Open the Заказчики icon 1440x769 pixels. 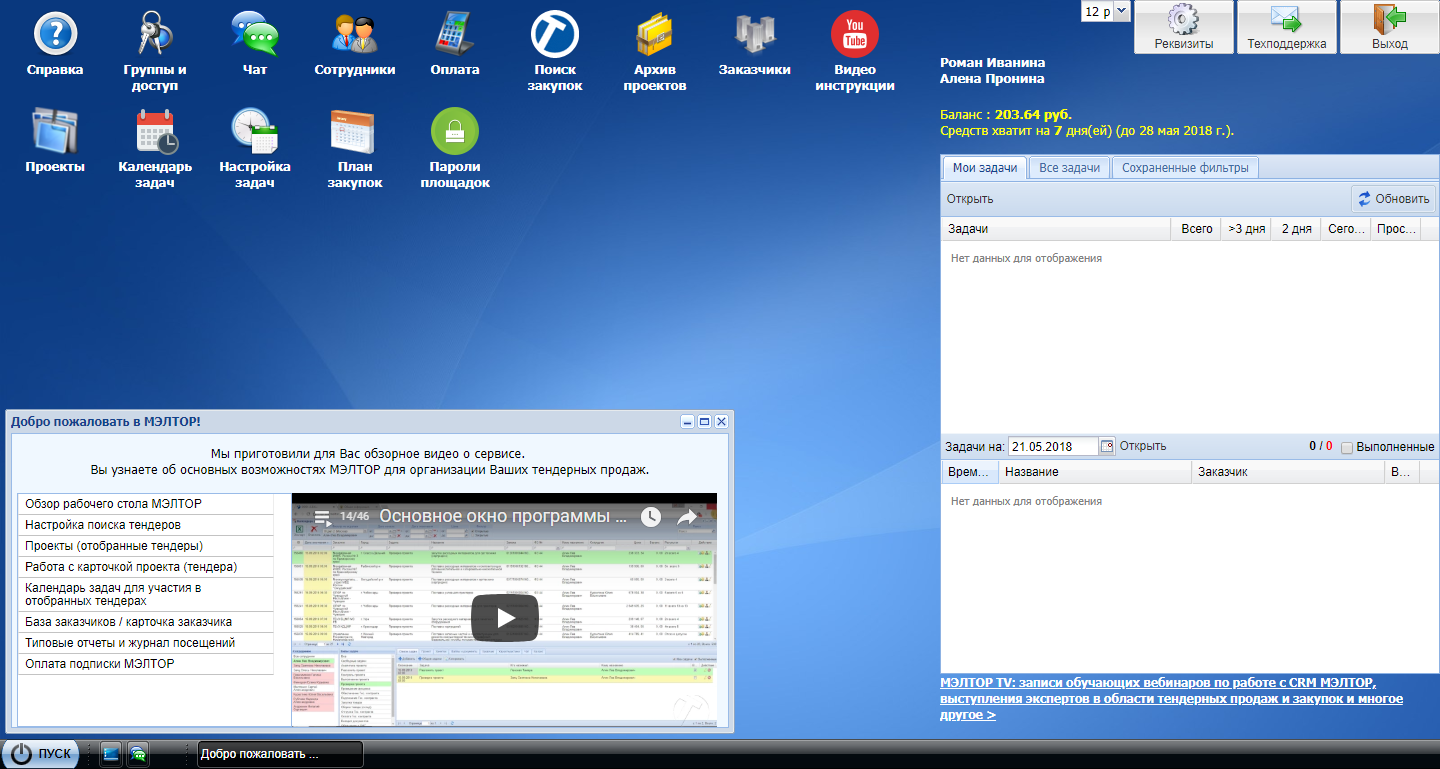coord(755,34)
